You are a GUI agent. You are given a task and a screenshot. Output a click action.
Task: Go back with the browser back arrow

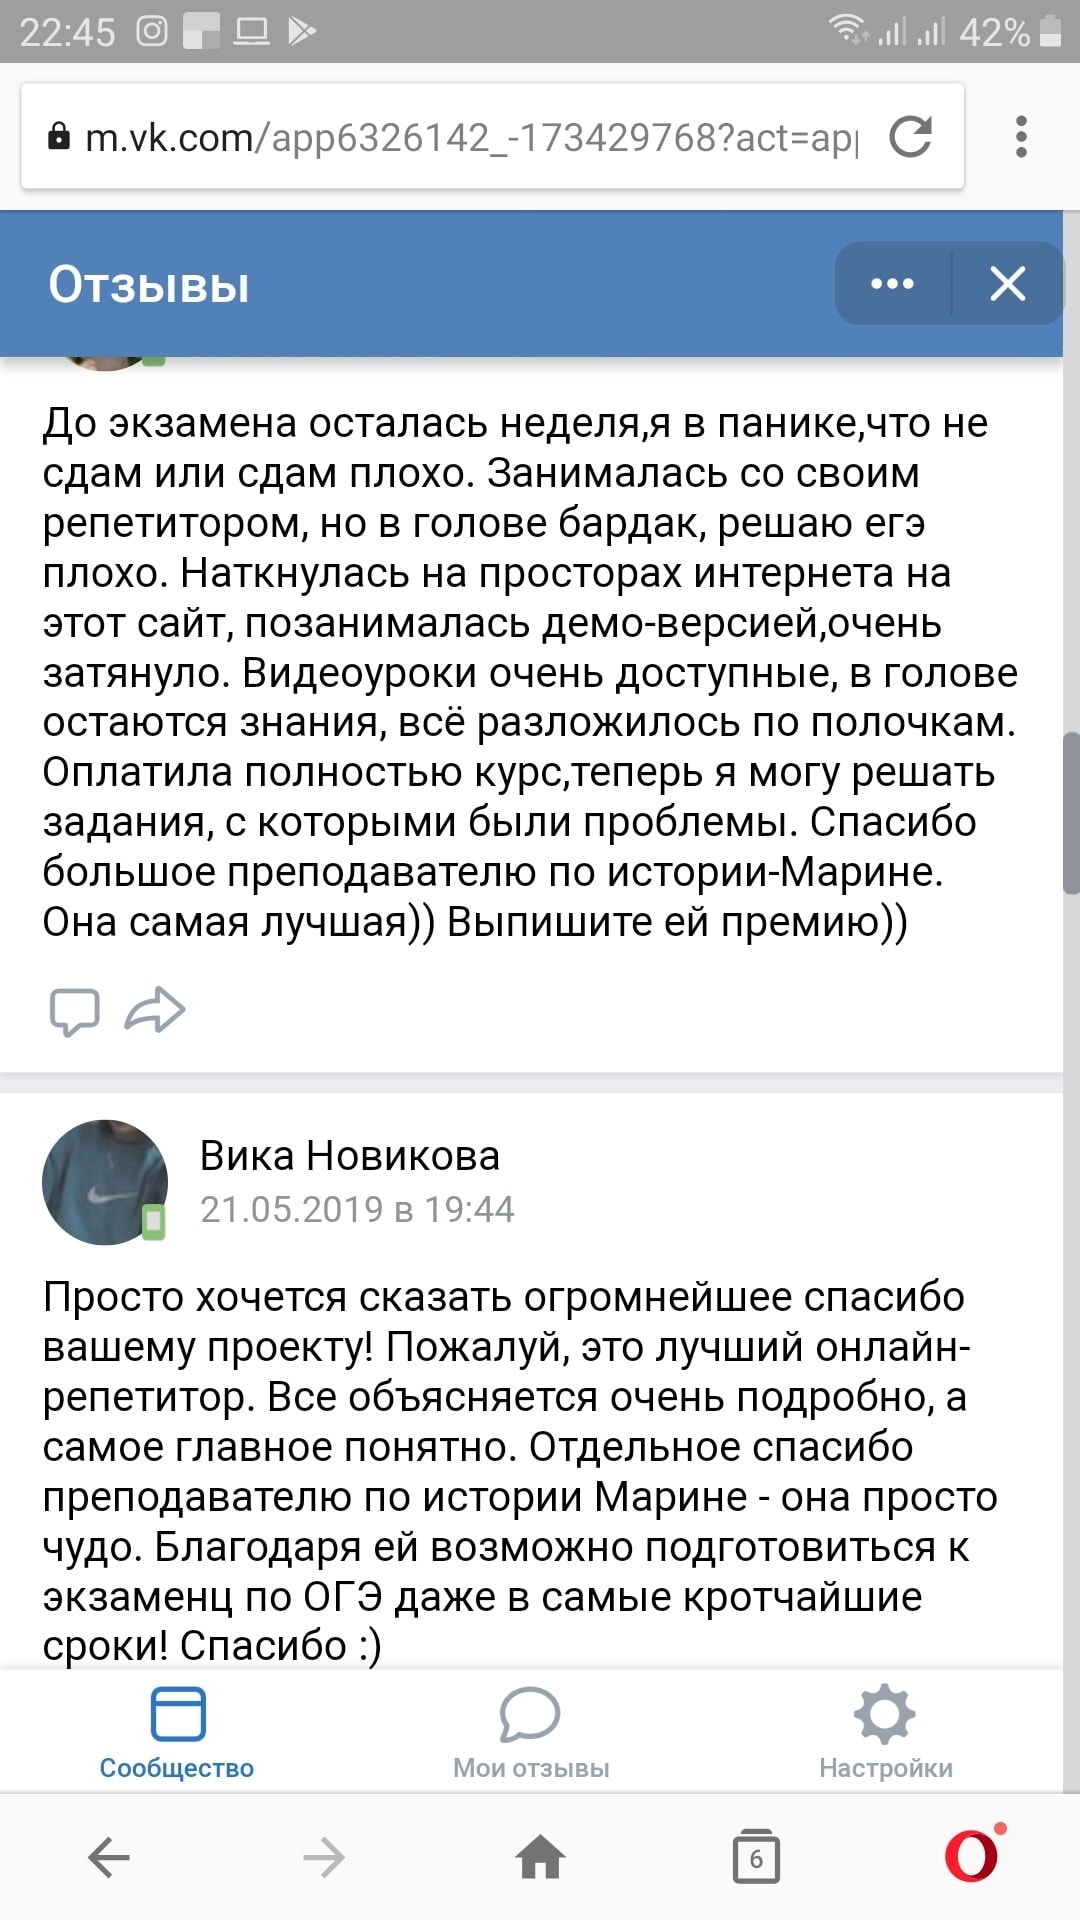click(x=109, y=1858)
